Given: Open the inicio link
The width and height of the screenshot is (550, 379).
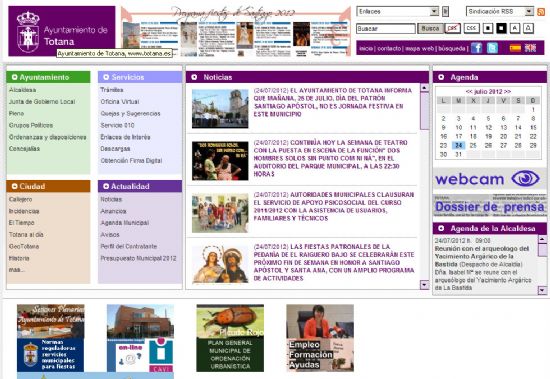Looking at the screenshot, I should click(x=366, y=48).
